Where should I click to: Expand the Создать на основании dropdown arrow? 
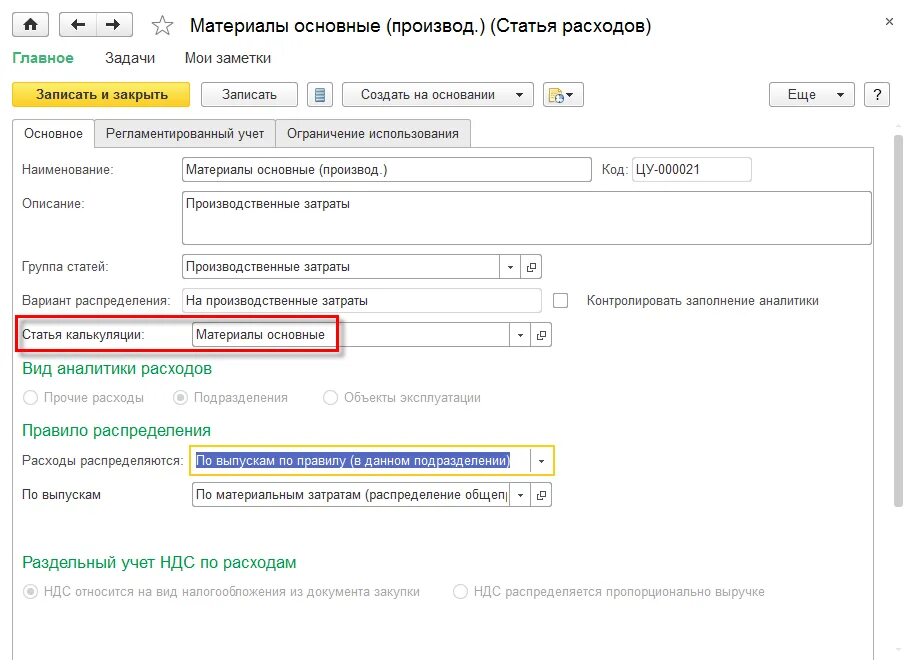519,94
